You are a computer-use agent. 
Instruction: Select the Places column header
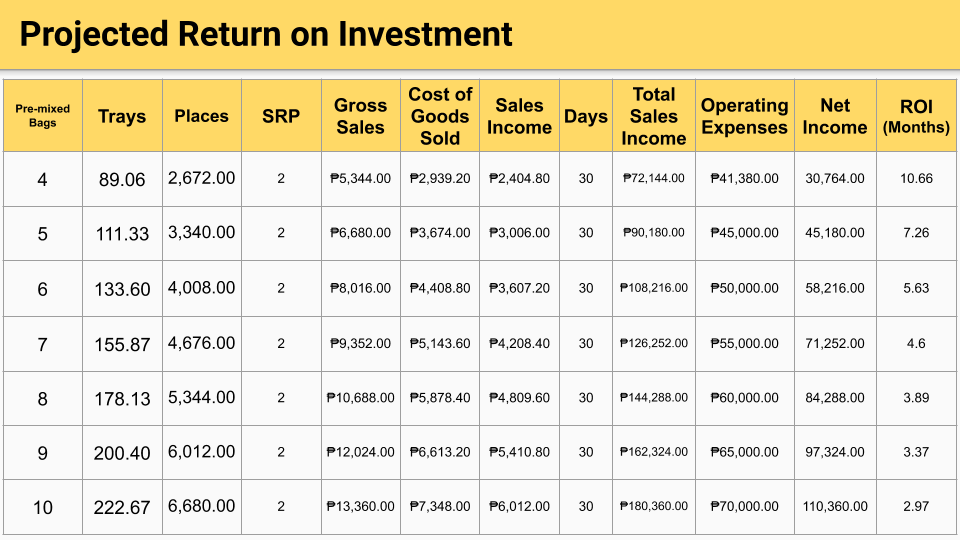201,116
